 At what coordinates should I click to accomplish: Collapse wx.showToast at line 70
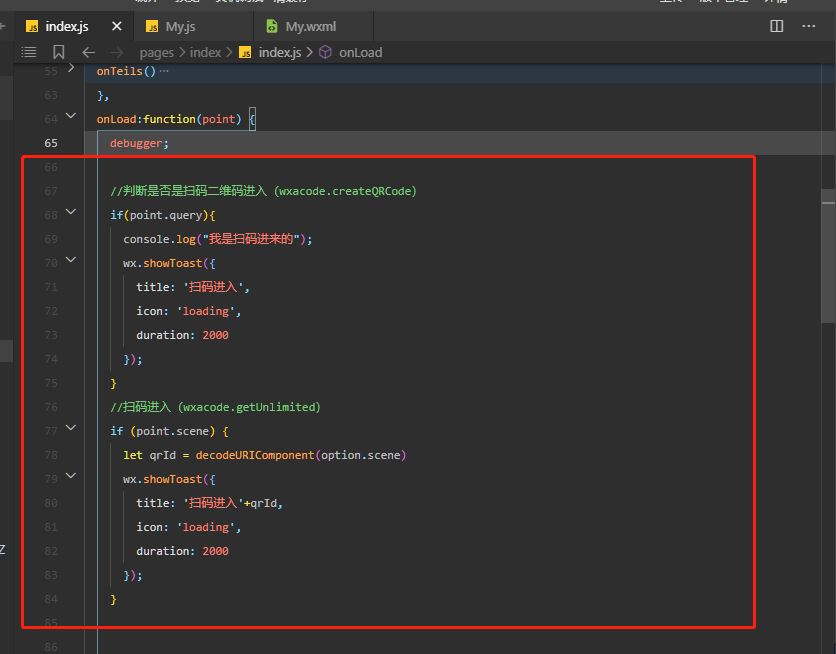tap(71, 260)
